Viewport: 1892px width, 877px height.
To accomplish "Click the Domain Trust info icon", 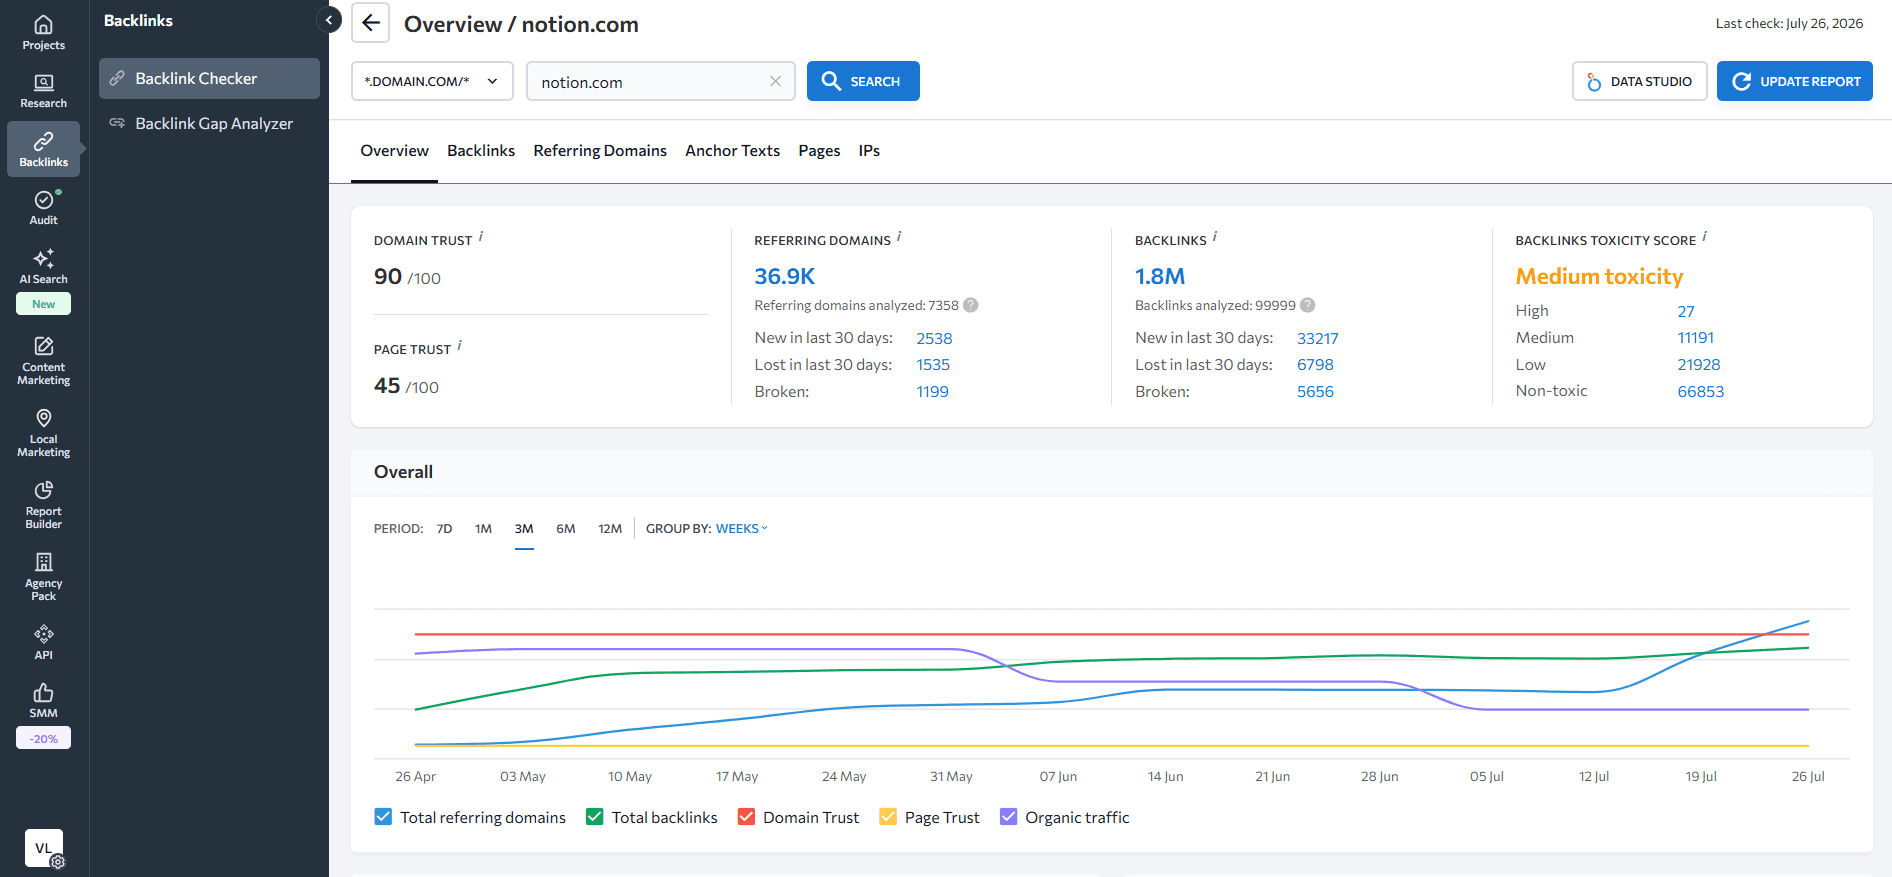I will click(481, 237).
